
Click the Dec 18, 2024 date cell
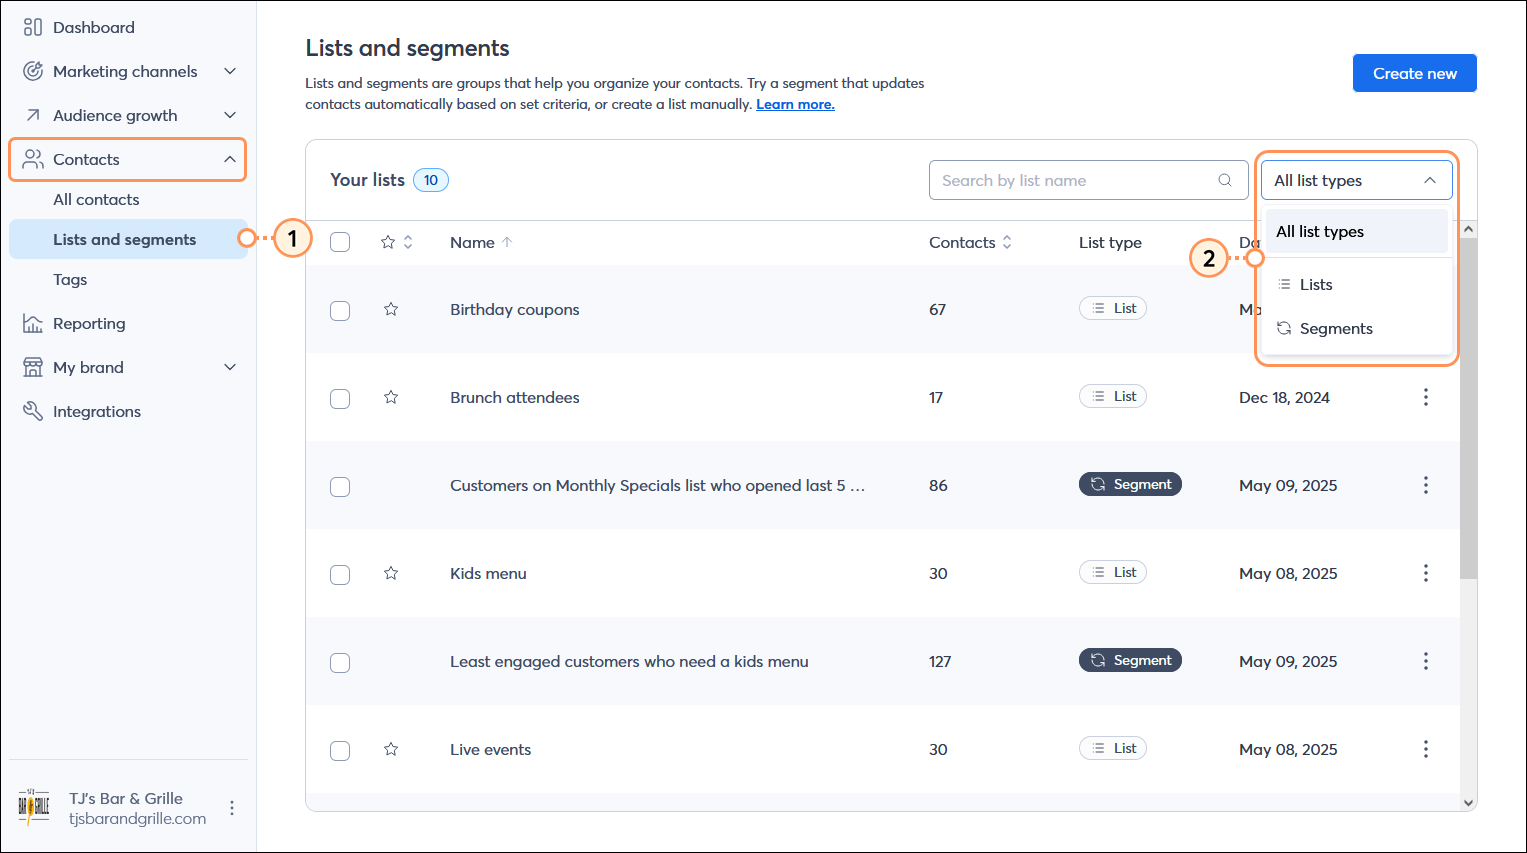pos(1284,397)
